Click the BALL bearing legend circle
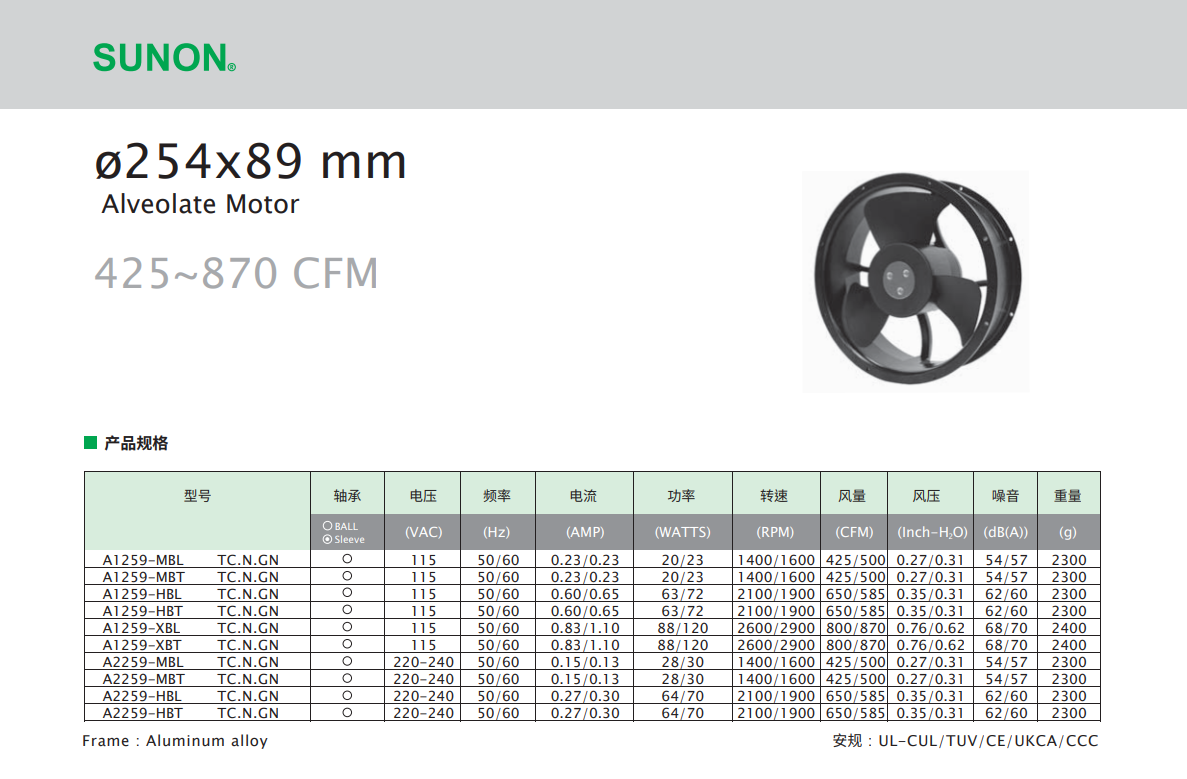This screenshot has height=779, width=1187. point(328,525)
